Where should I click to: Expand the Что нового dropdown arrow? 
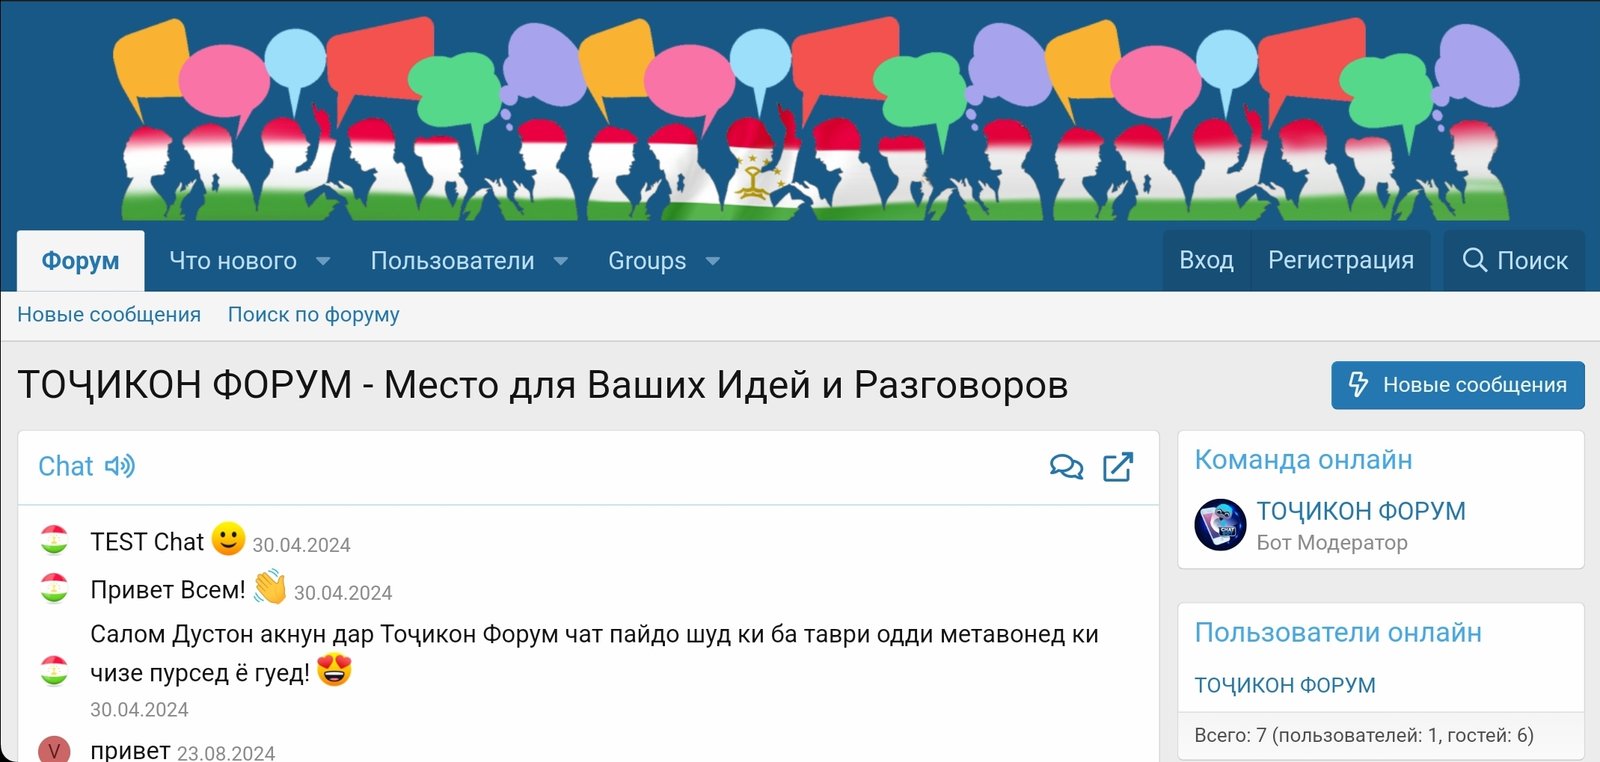click(323, 261)
